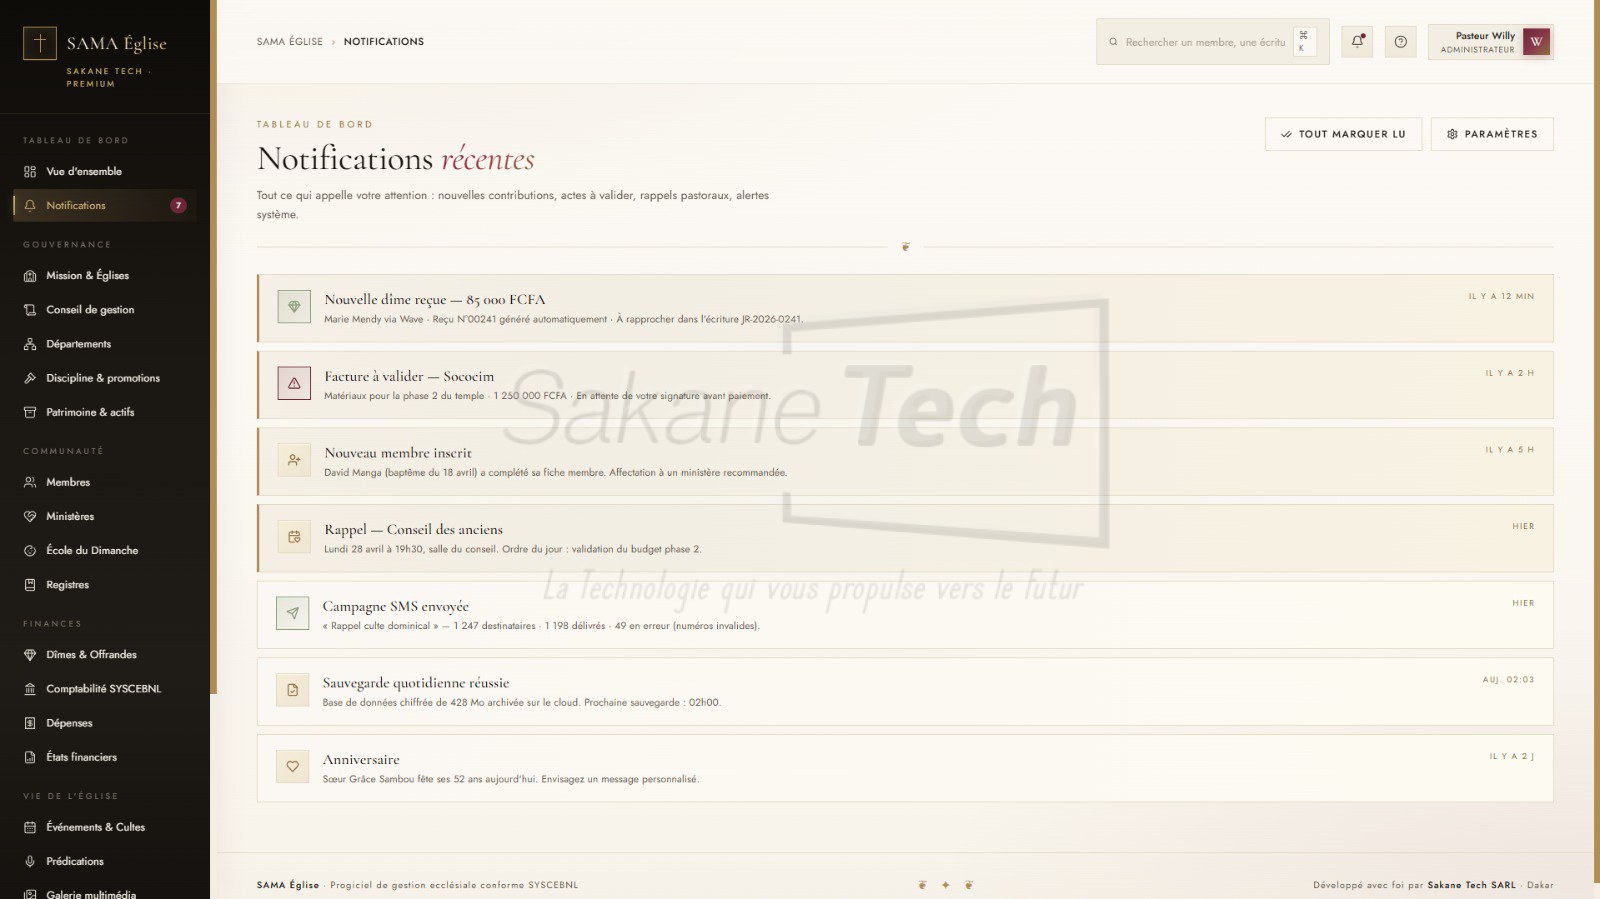Click the Patrimoine & actifs sidebar icon
The height and width of the screenshot is (899, 1600).
tap(30, 412)
